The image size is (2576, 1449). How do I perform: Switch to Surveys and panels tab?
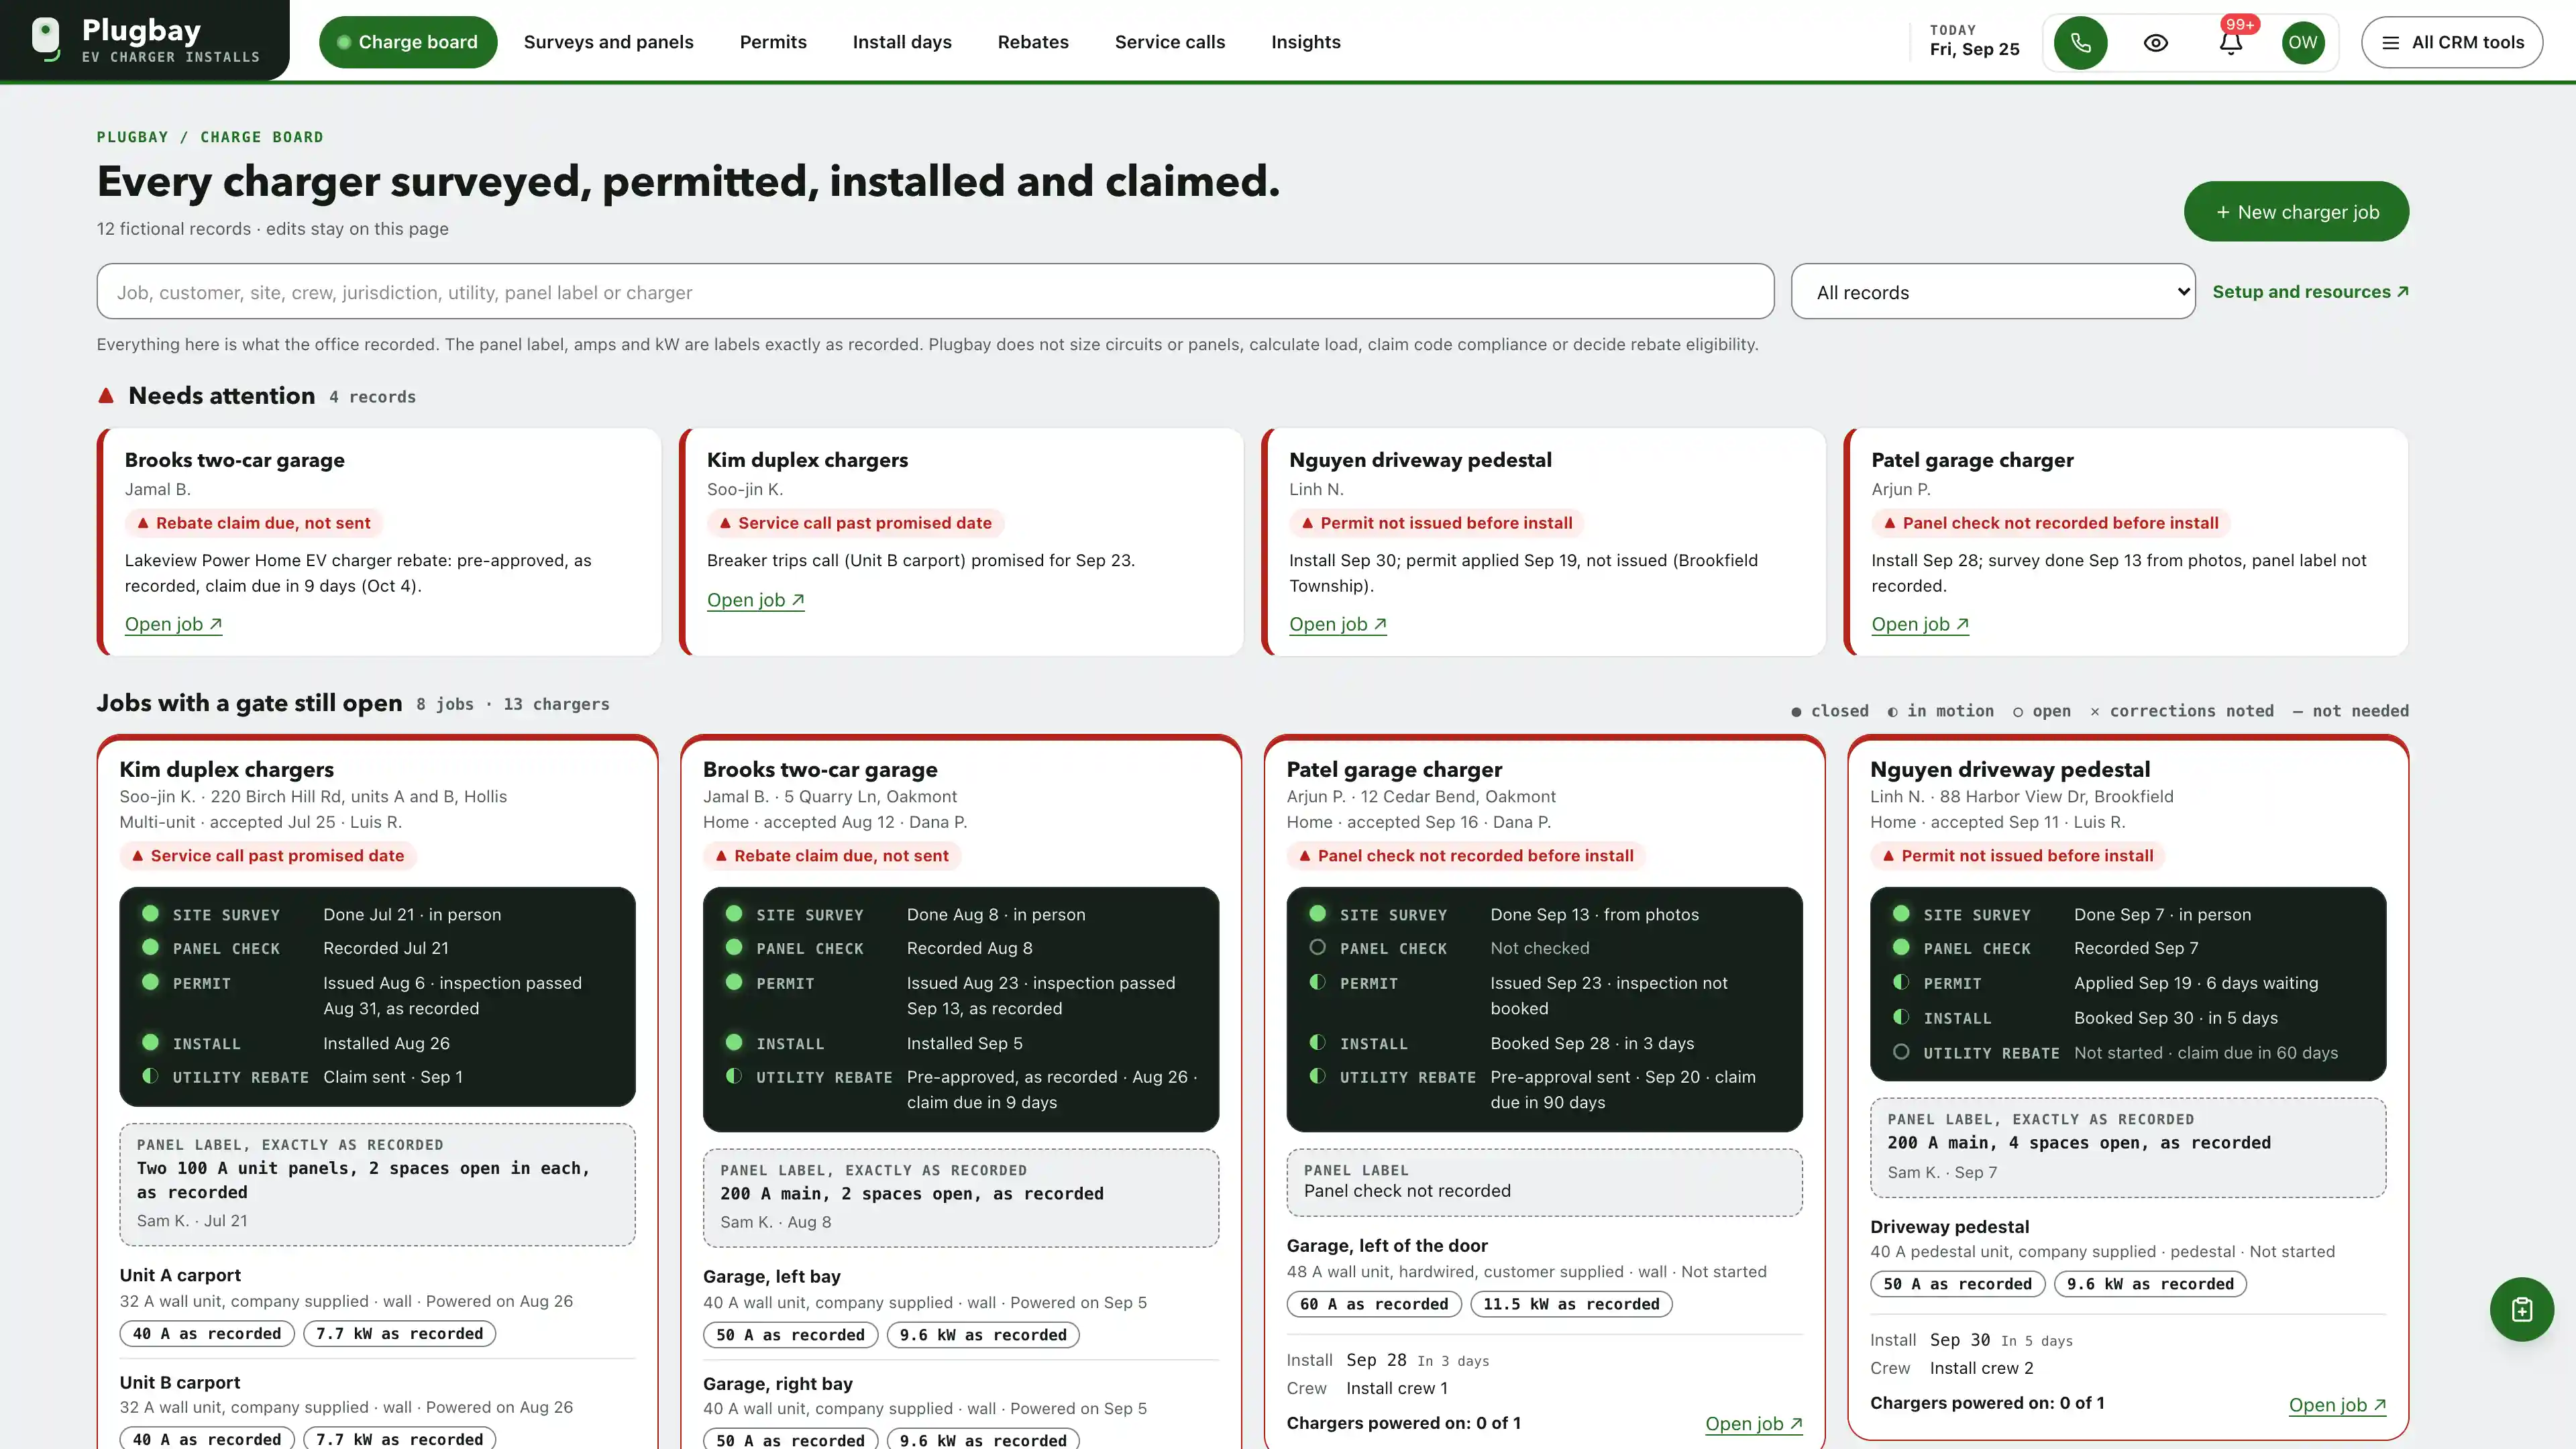click(608, 42)
